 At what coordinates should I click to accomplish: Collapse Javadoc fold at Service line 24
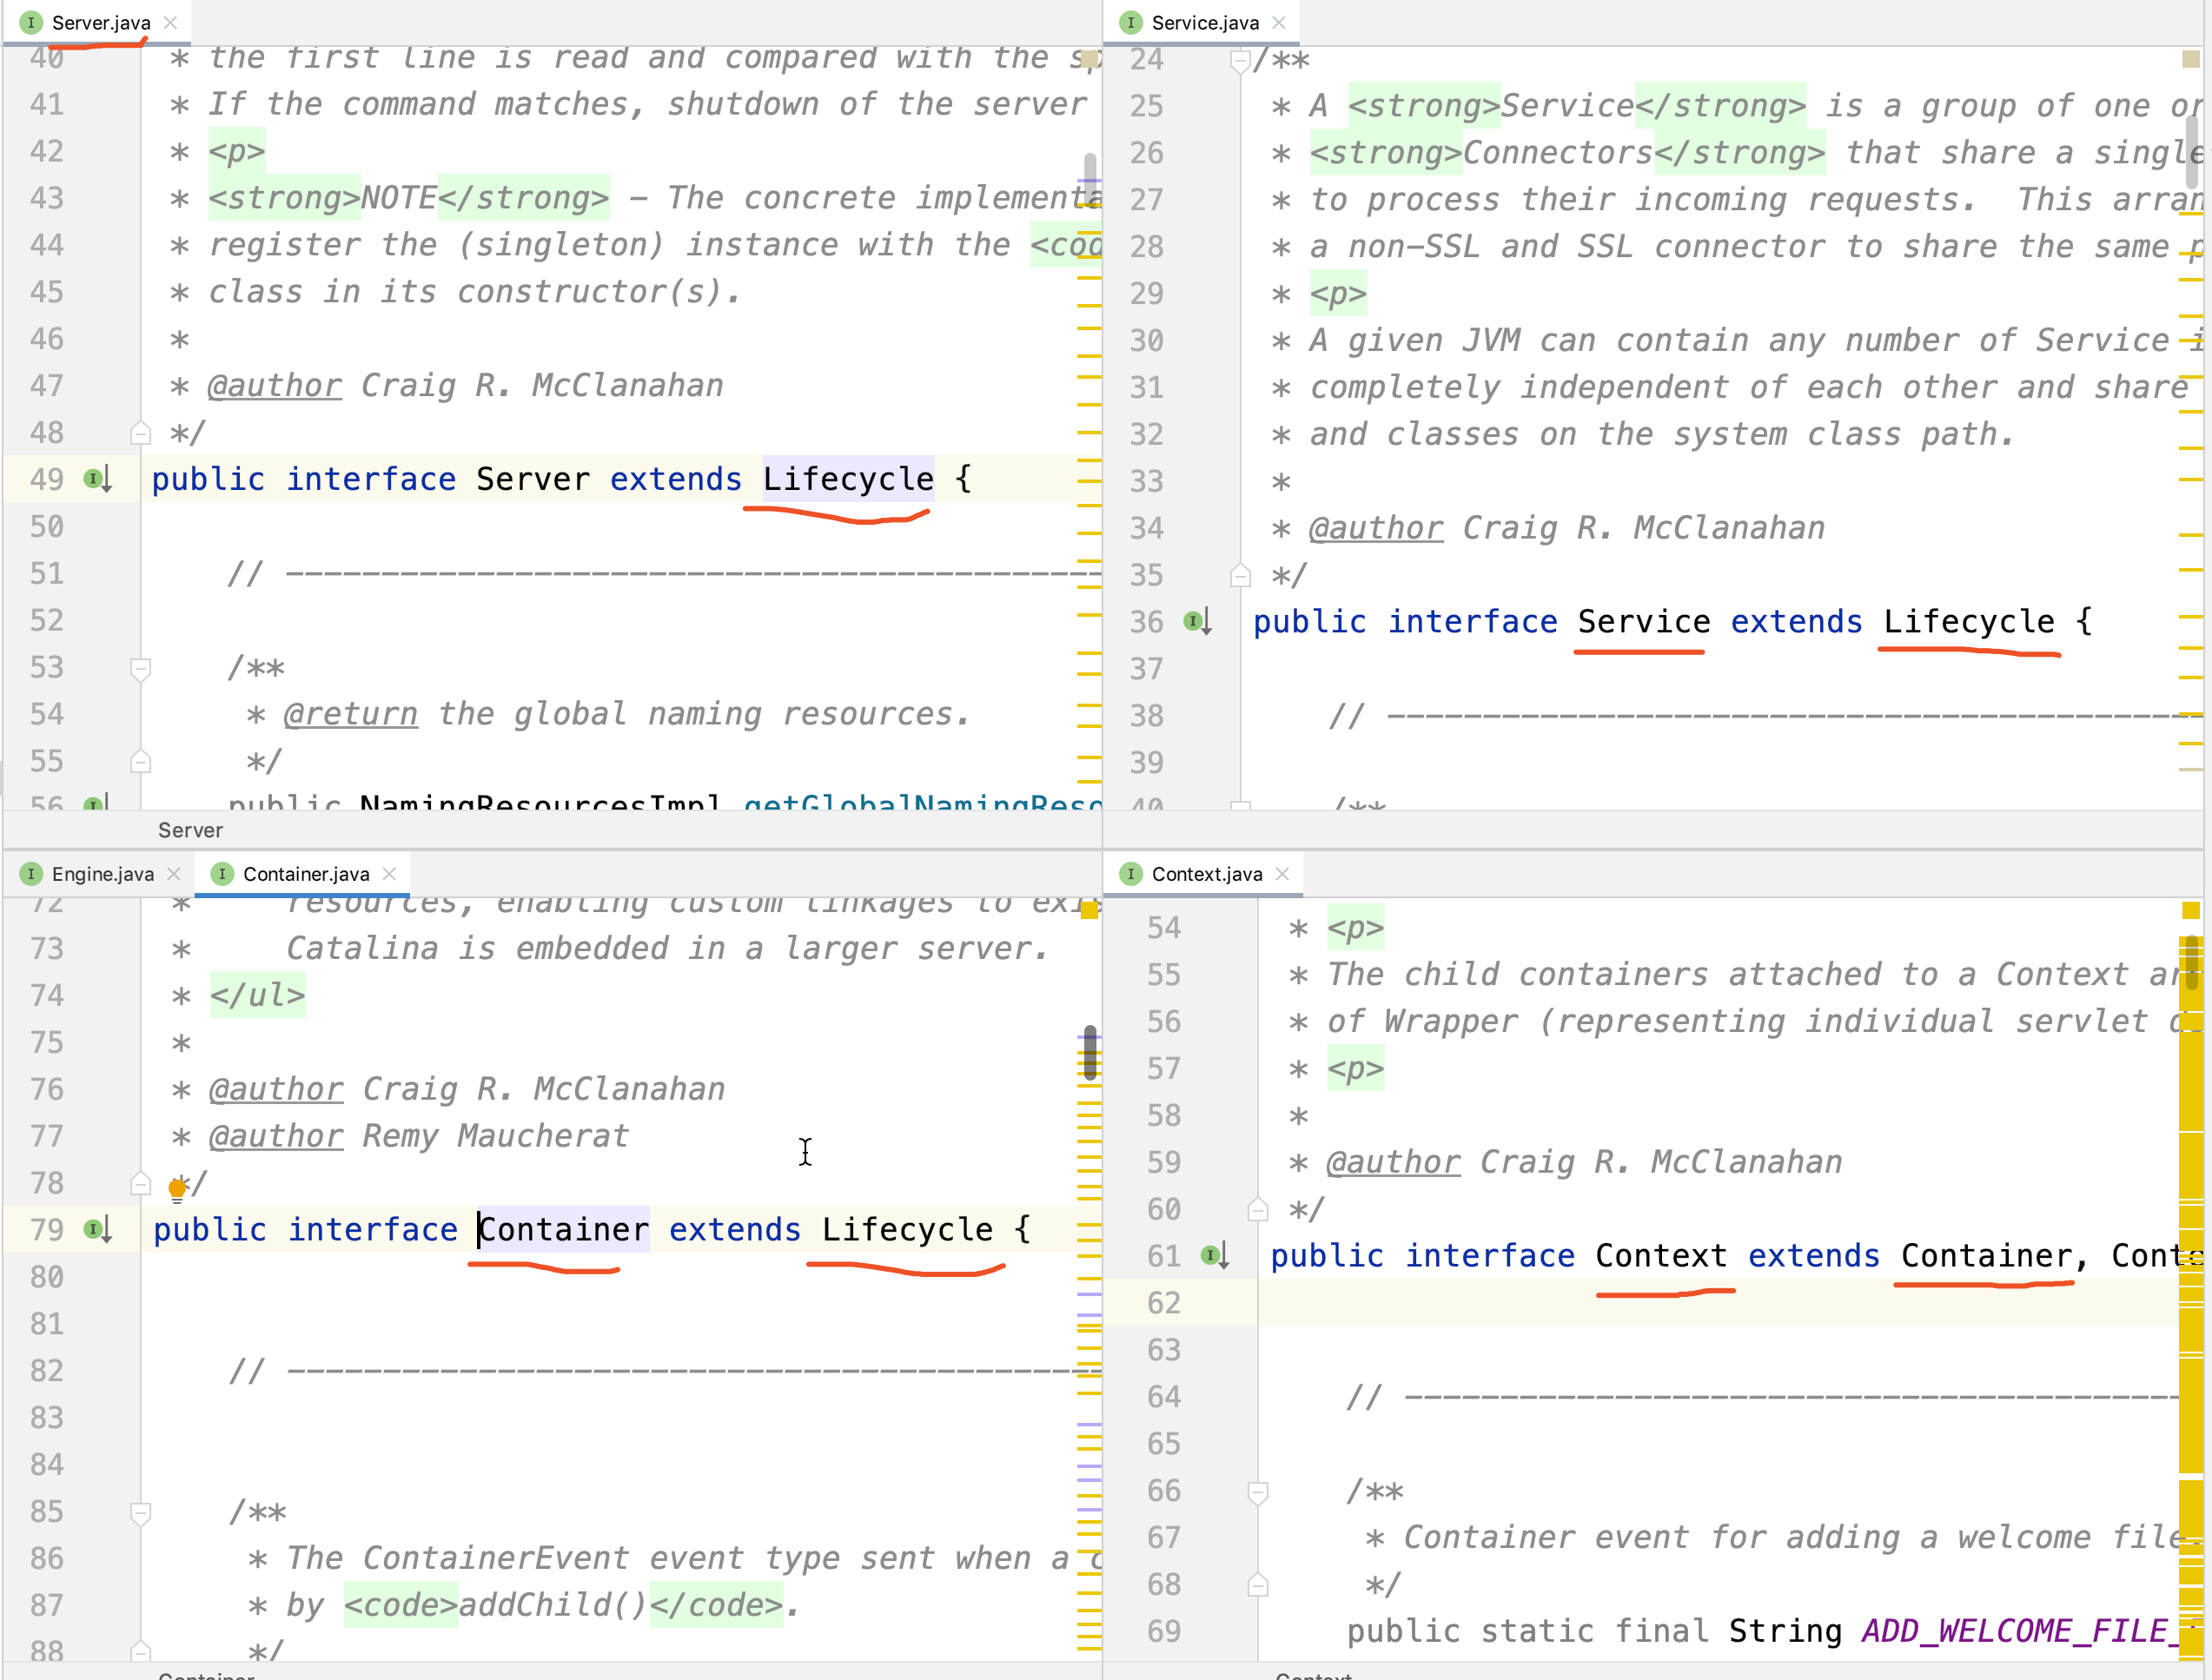(x=1240, y=62)
